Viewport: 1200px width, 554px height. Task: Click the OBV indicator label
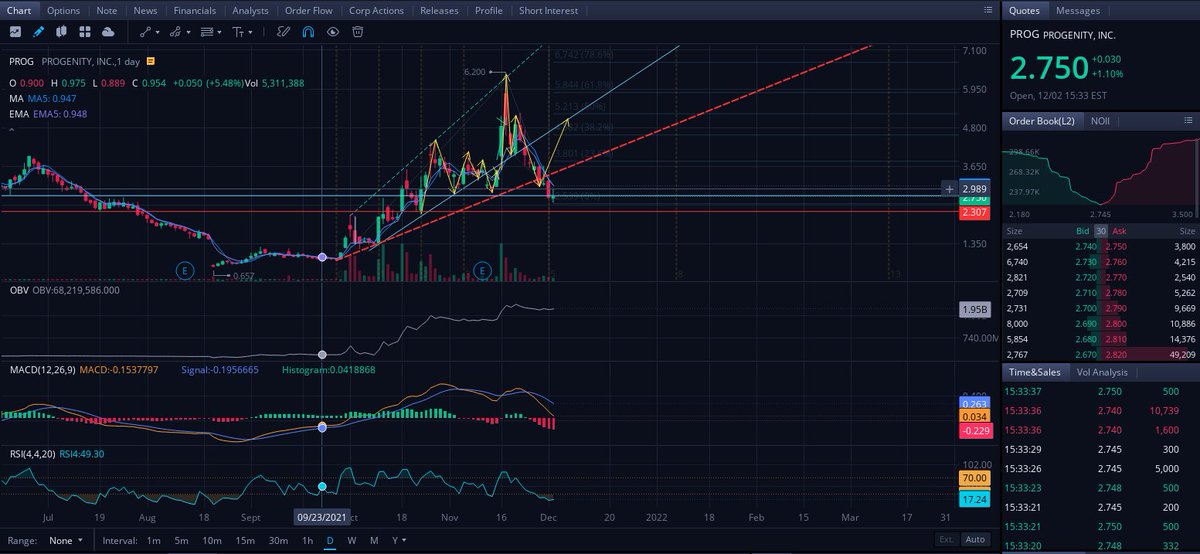[18, 290]
